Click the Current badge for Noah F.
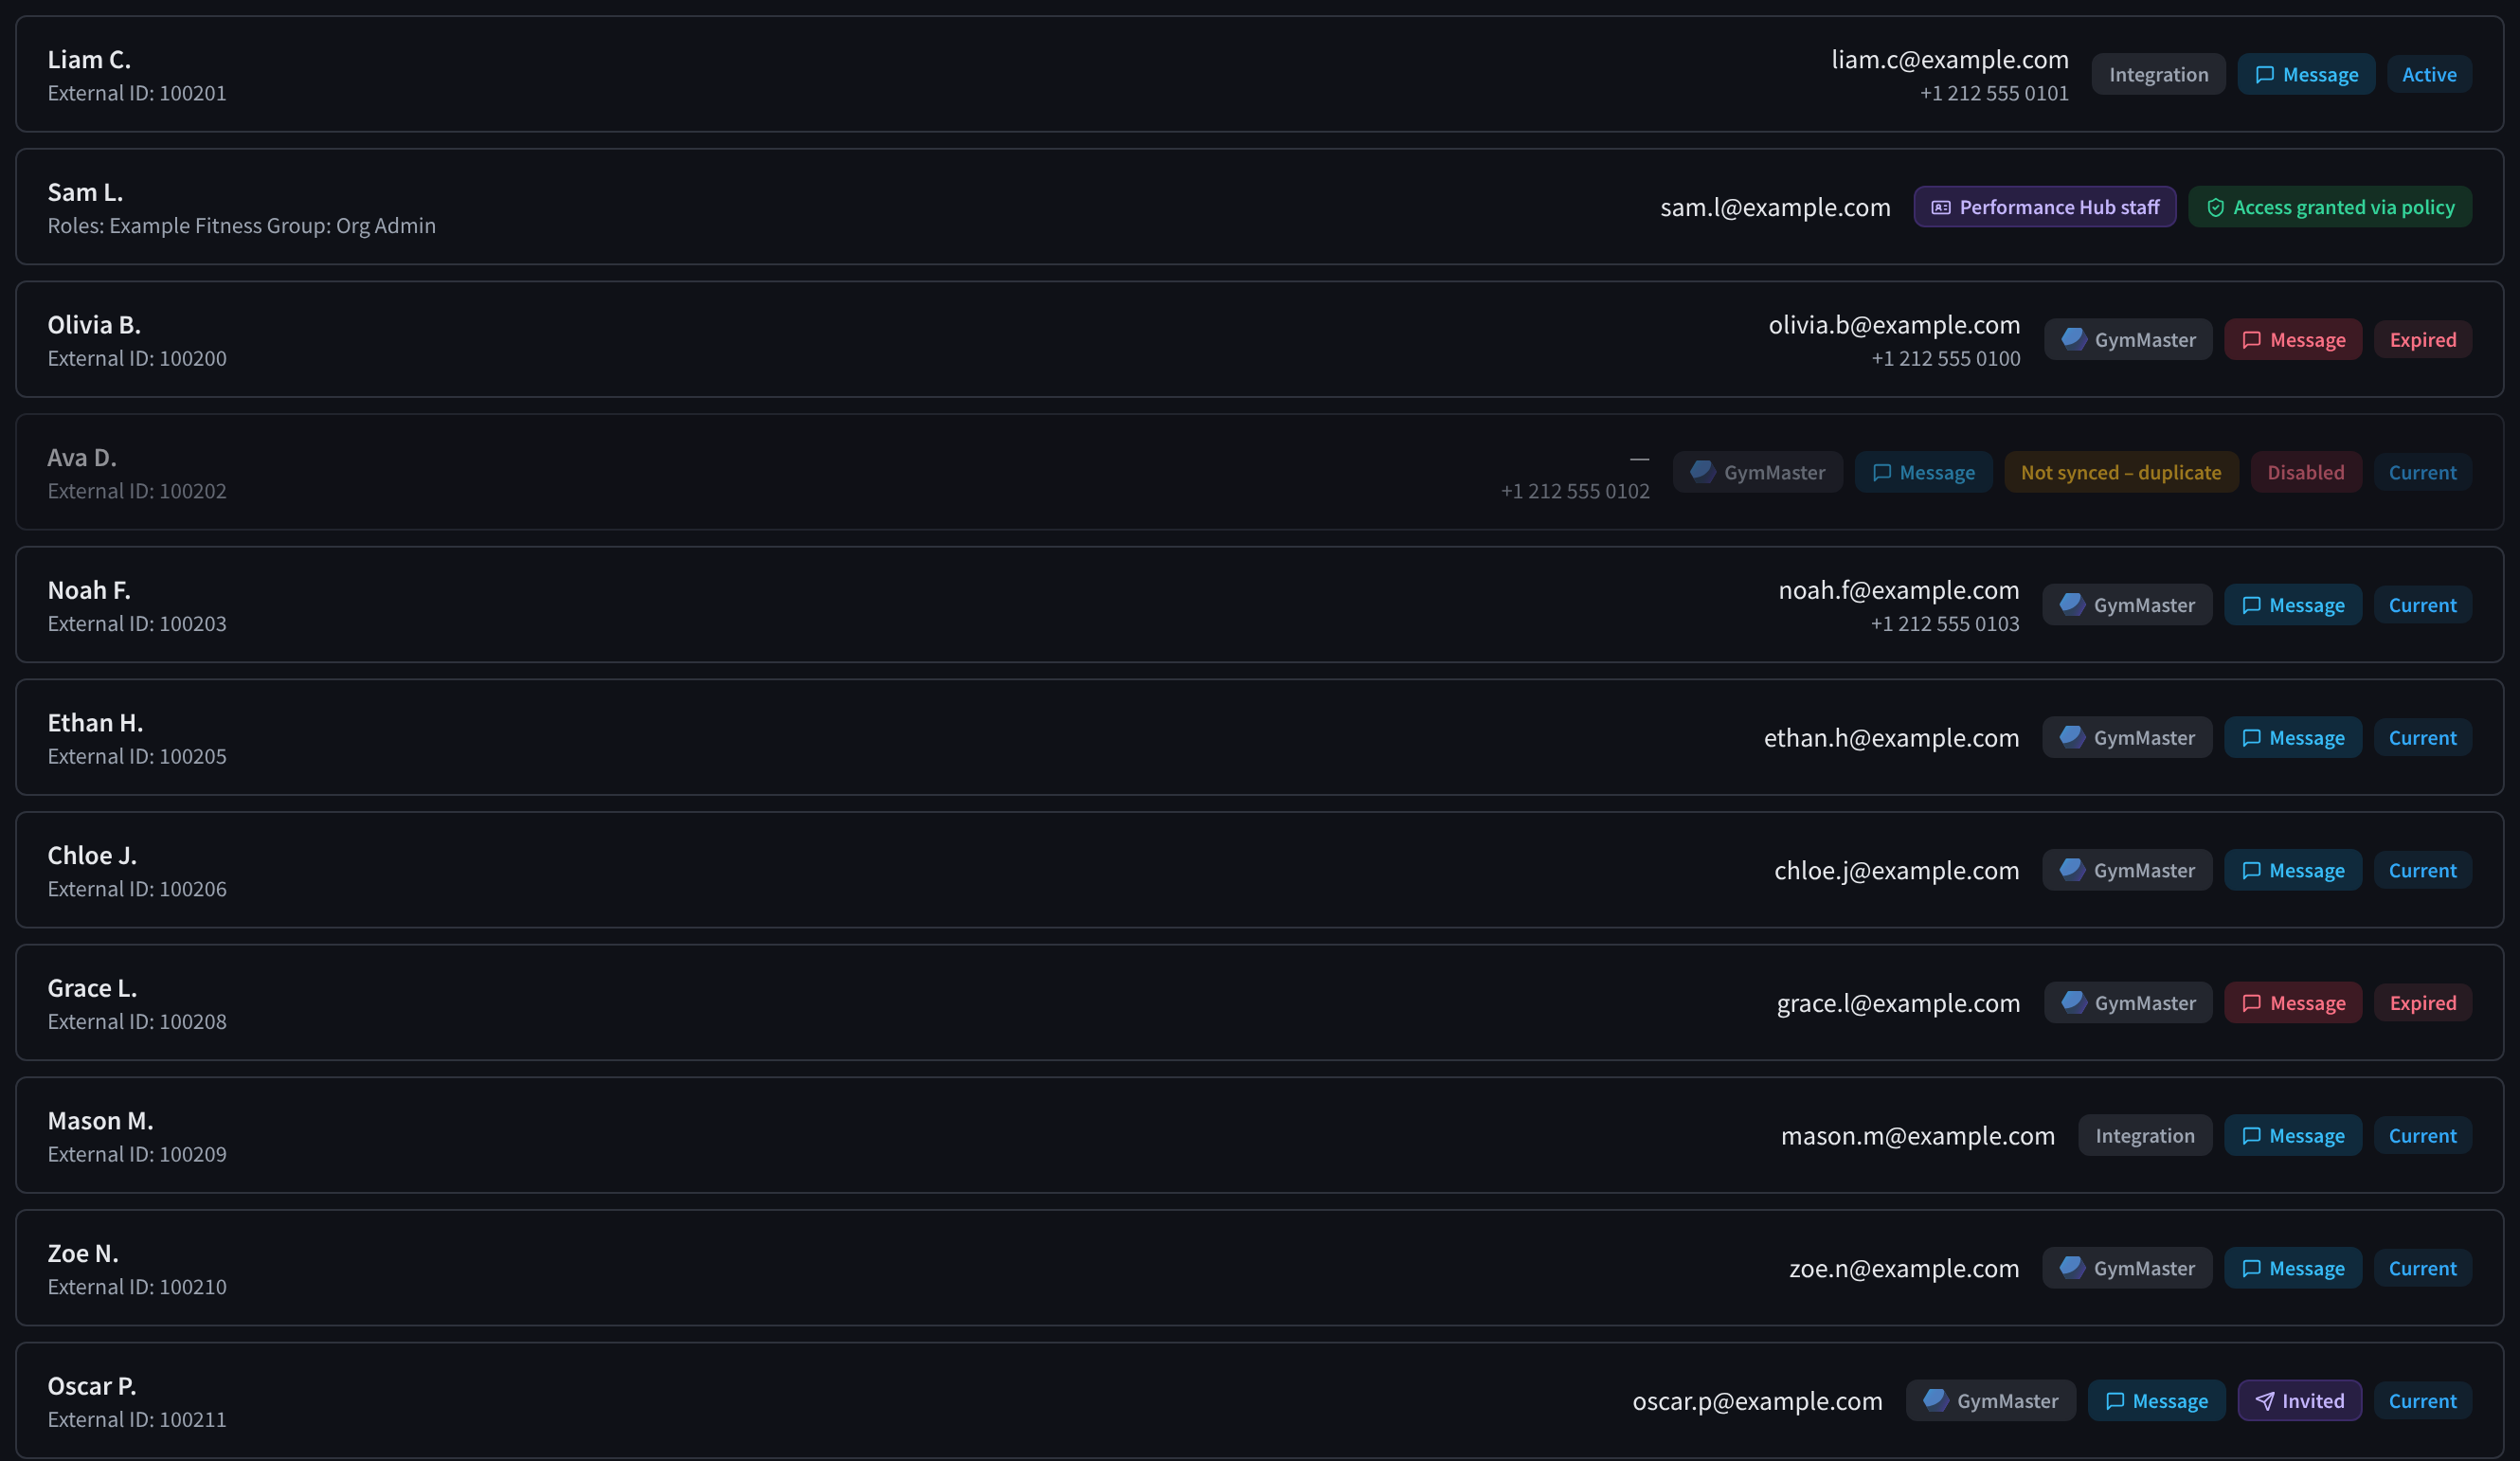 click(2422, 605)
